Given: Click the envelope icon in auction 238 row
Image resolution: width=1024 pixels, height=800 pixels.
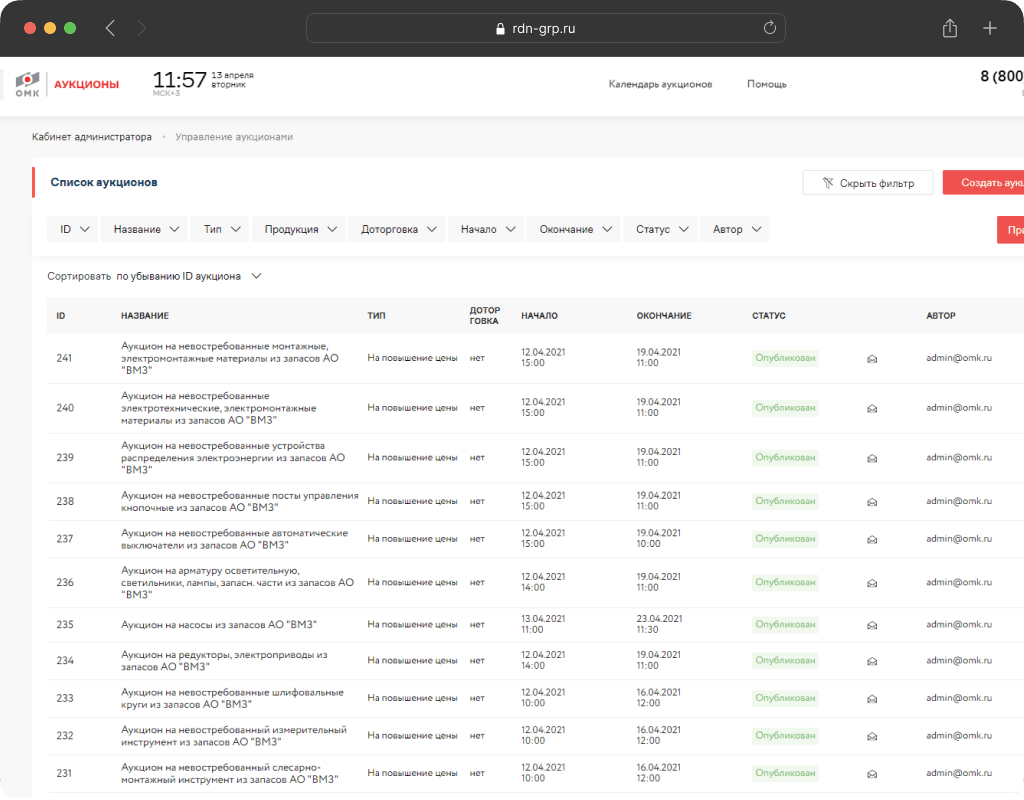Looking at the screenshot, I should click(872, 502).
